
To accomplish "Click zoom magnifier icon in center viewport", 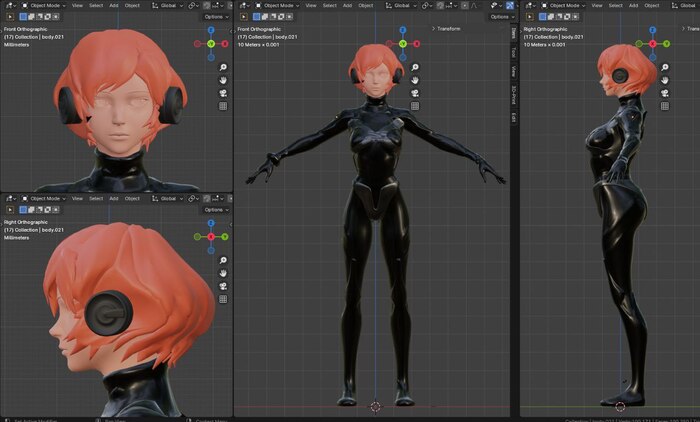I will 415,67.
